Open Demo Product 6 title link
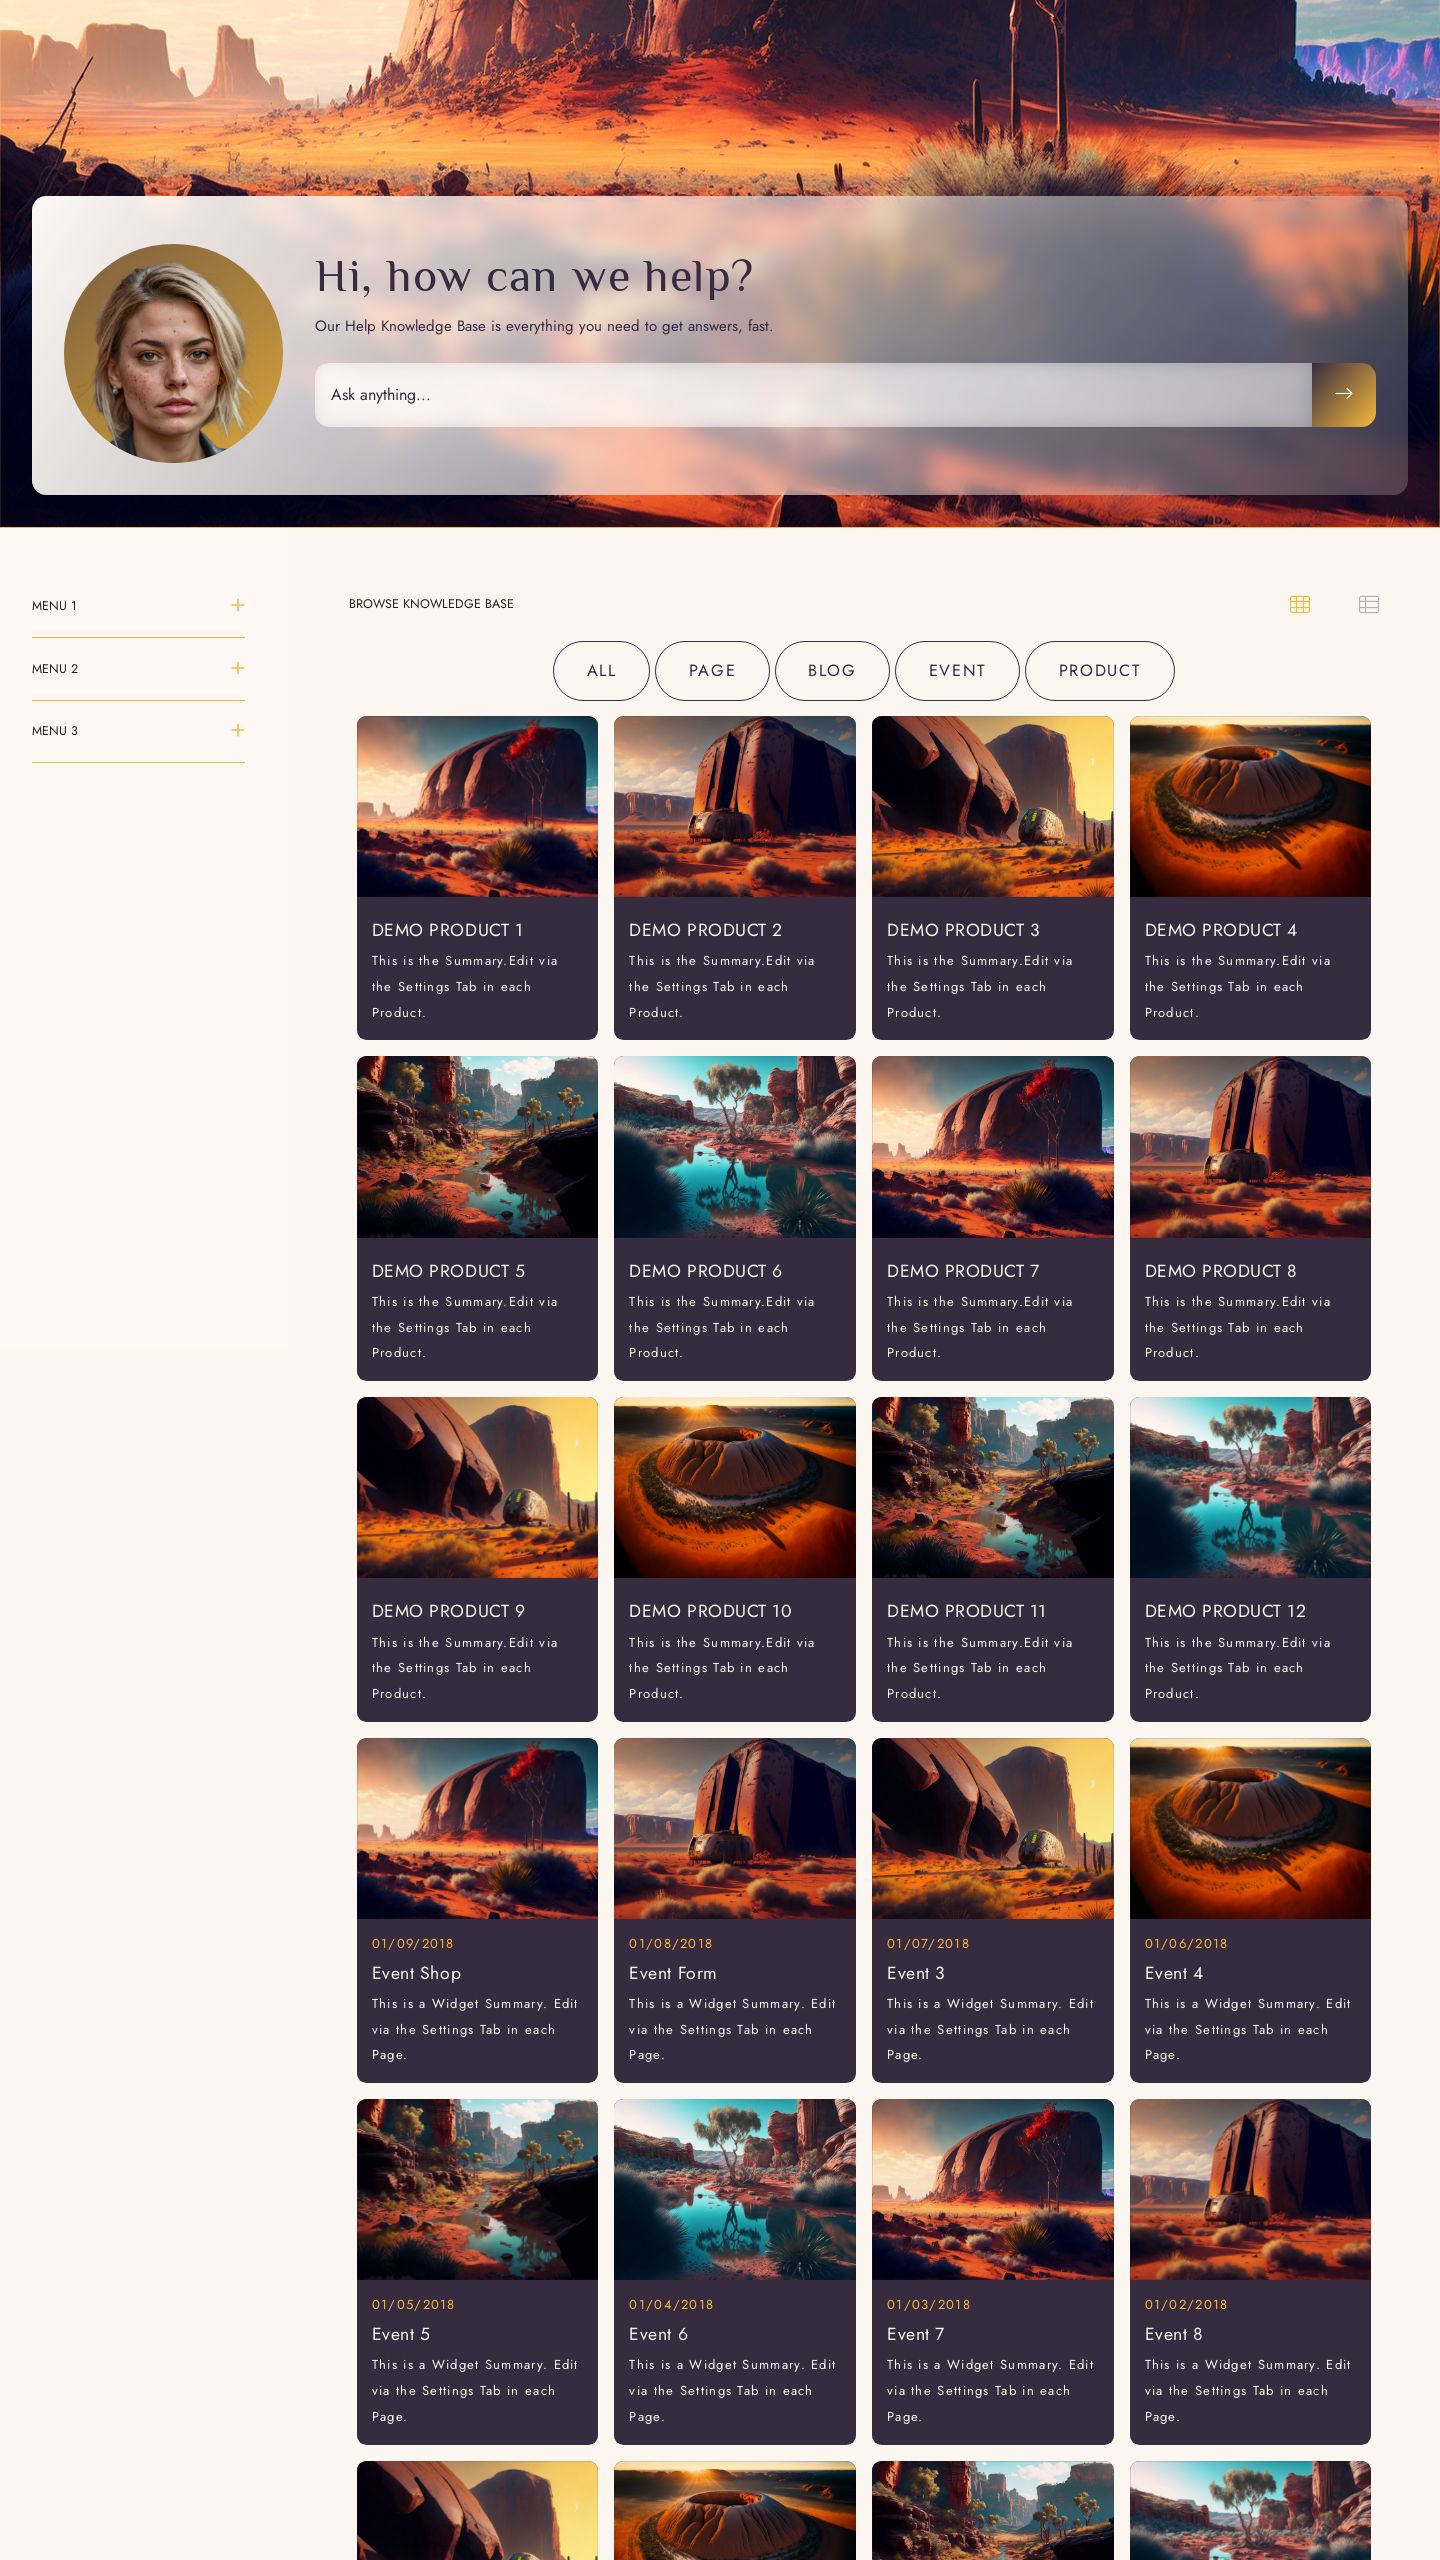 tap(705, 1271)
